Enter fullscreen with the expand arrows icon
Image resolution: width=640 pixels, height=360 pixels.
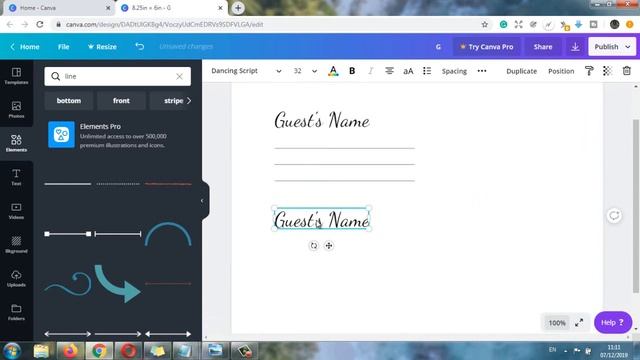coord(579,323)
